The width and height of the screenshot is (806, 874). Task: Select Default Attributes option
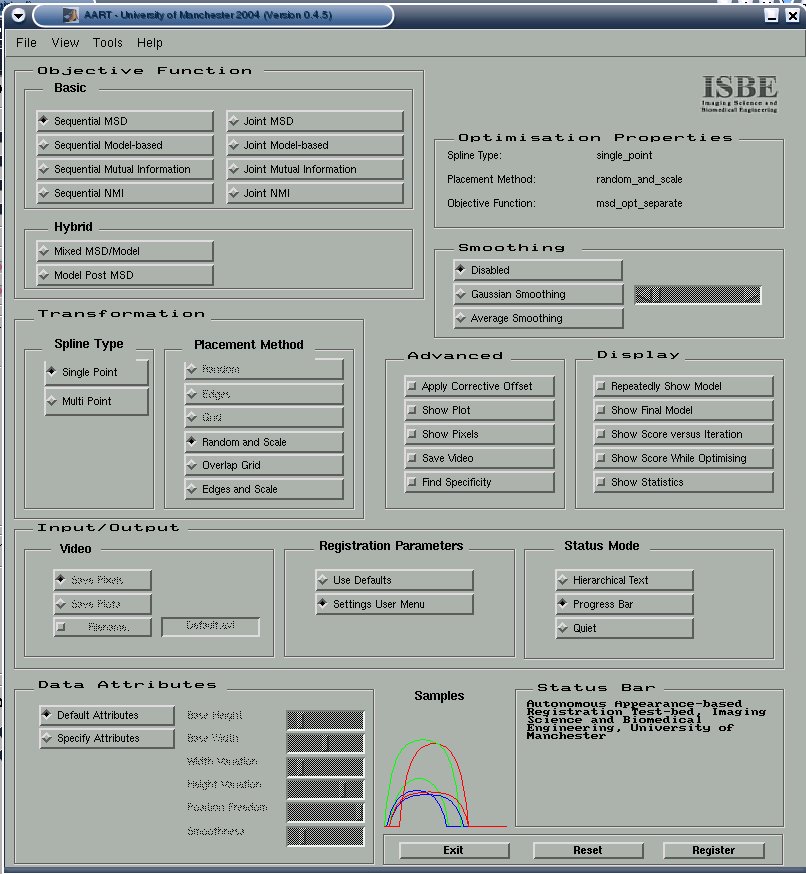pyautogui.click(x=107, y=715)
